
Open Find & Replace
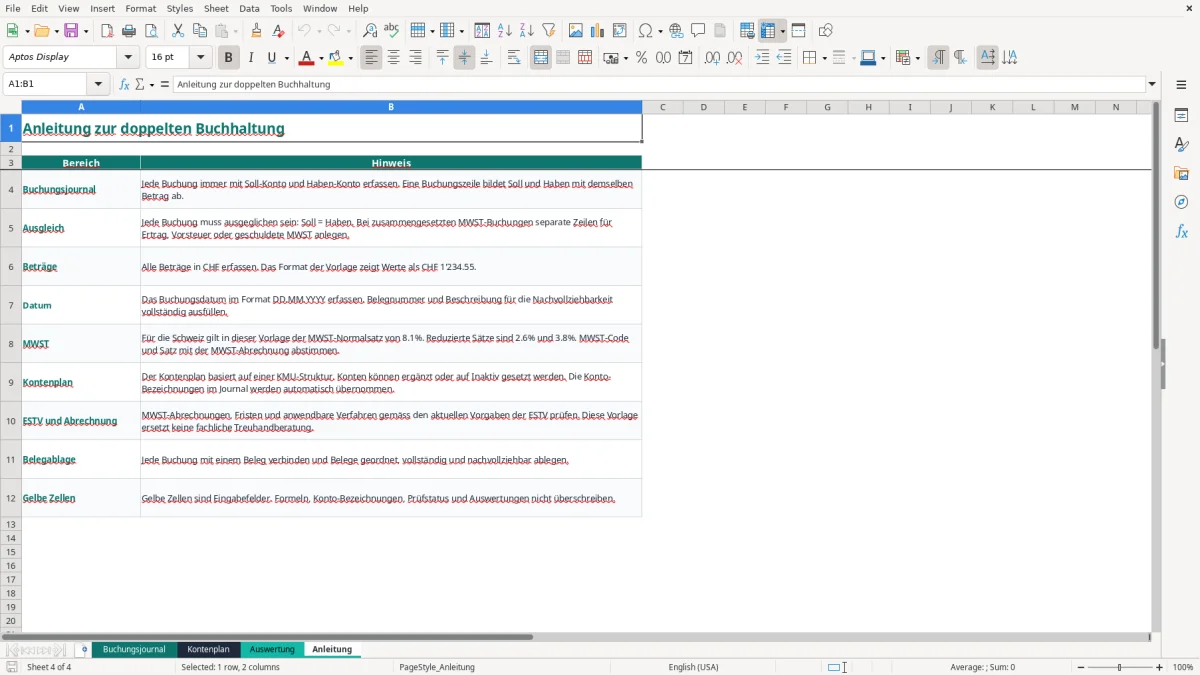[370, 31]
